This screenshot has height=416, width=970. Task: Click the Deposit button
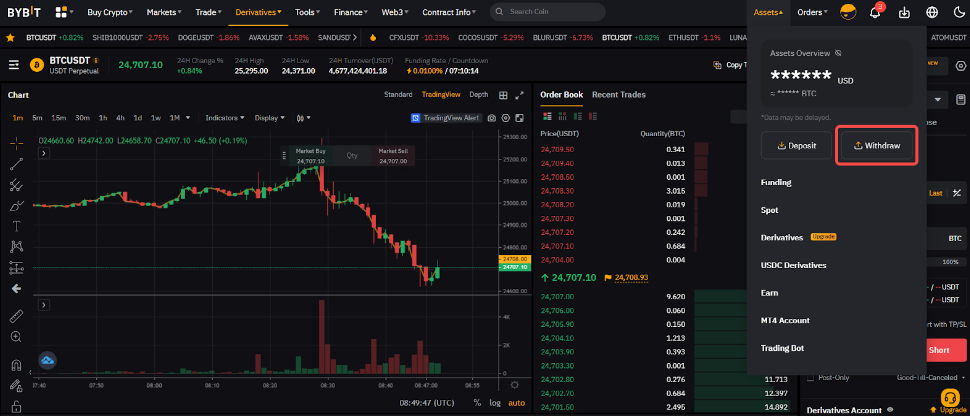pyautogui.click(x=796, y=145)
